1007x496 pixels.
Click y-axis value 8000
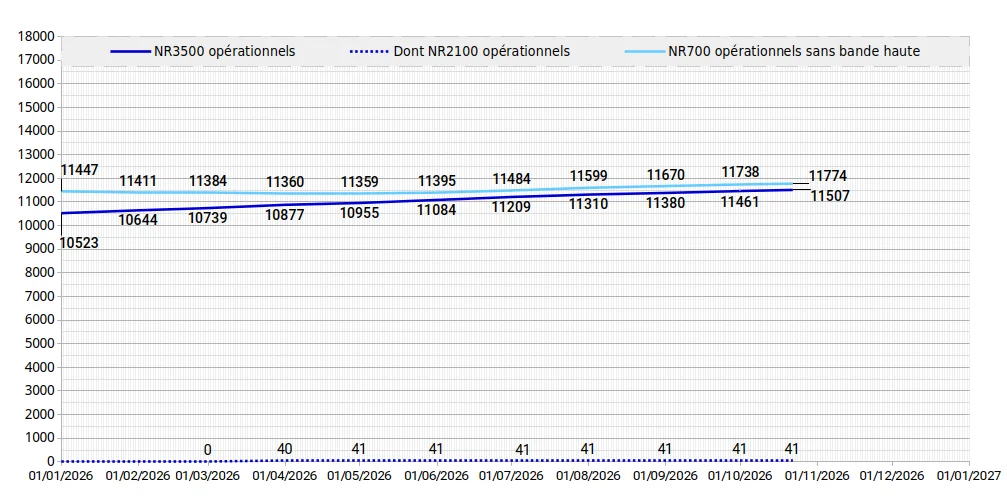[x=42, y=272]
